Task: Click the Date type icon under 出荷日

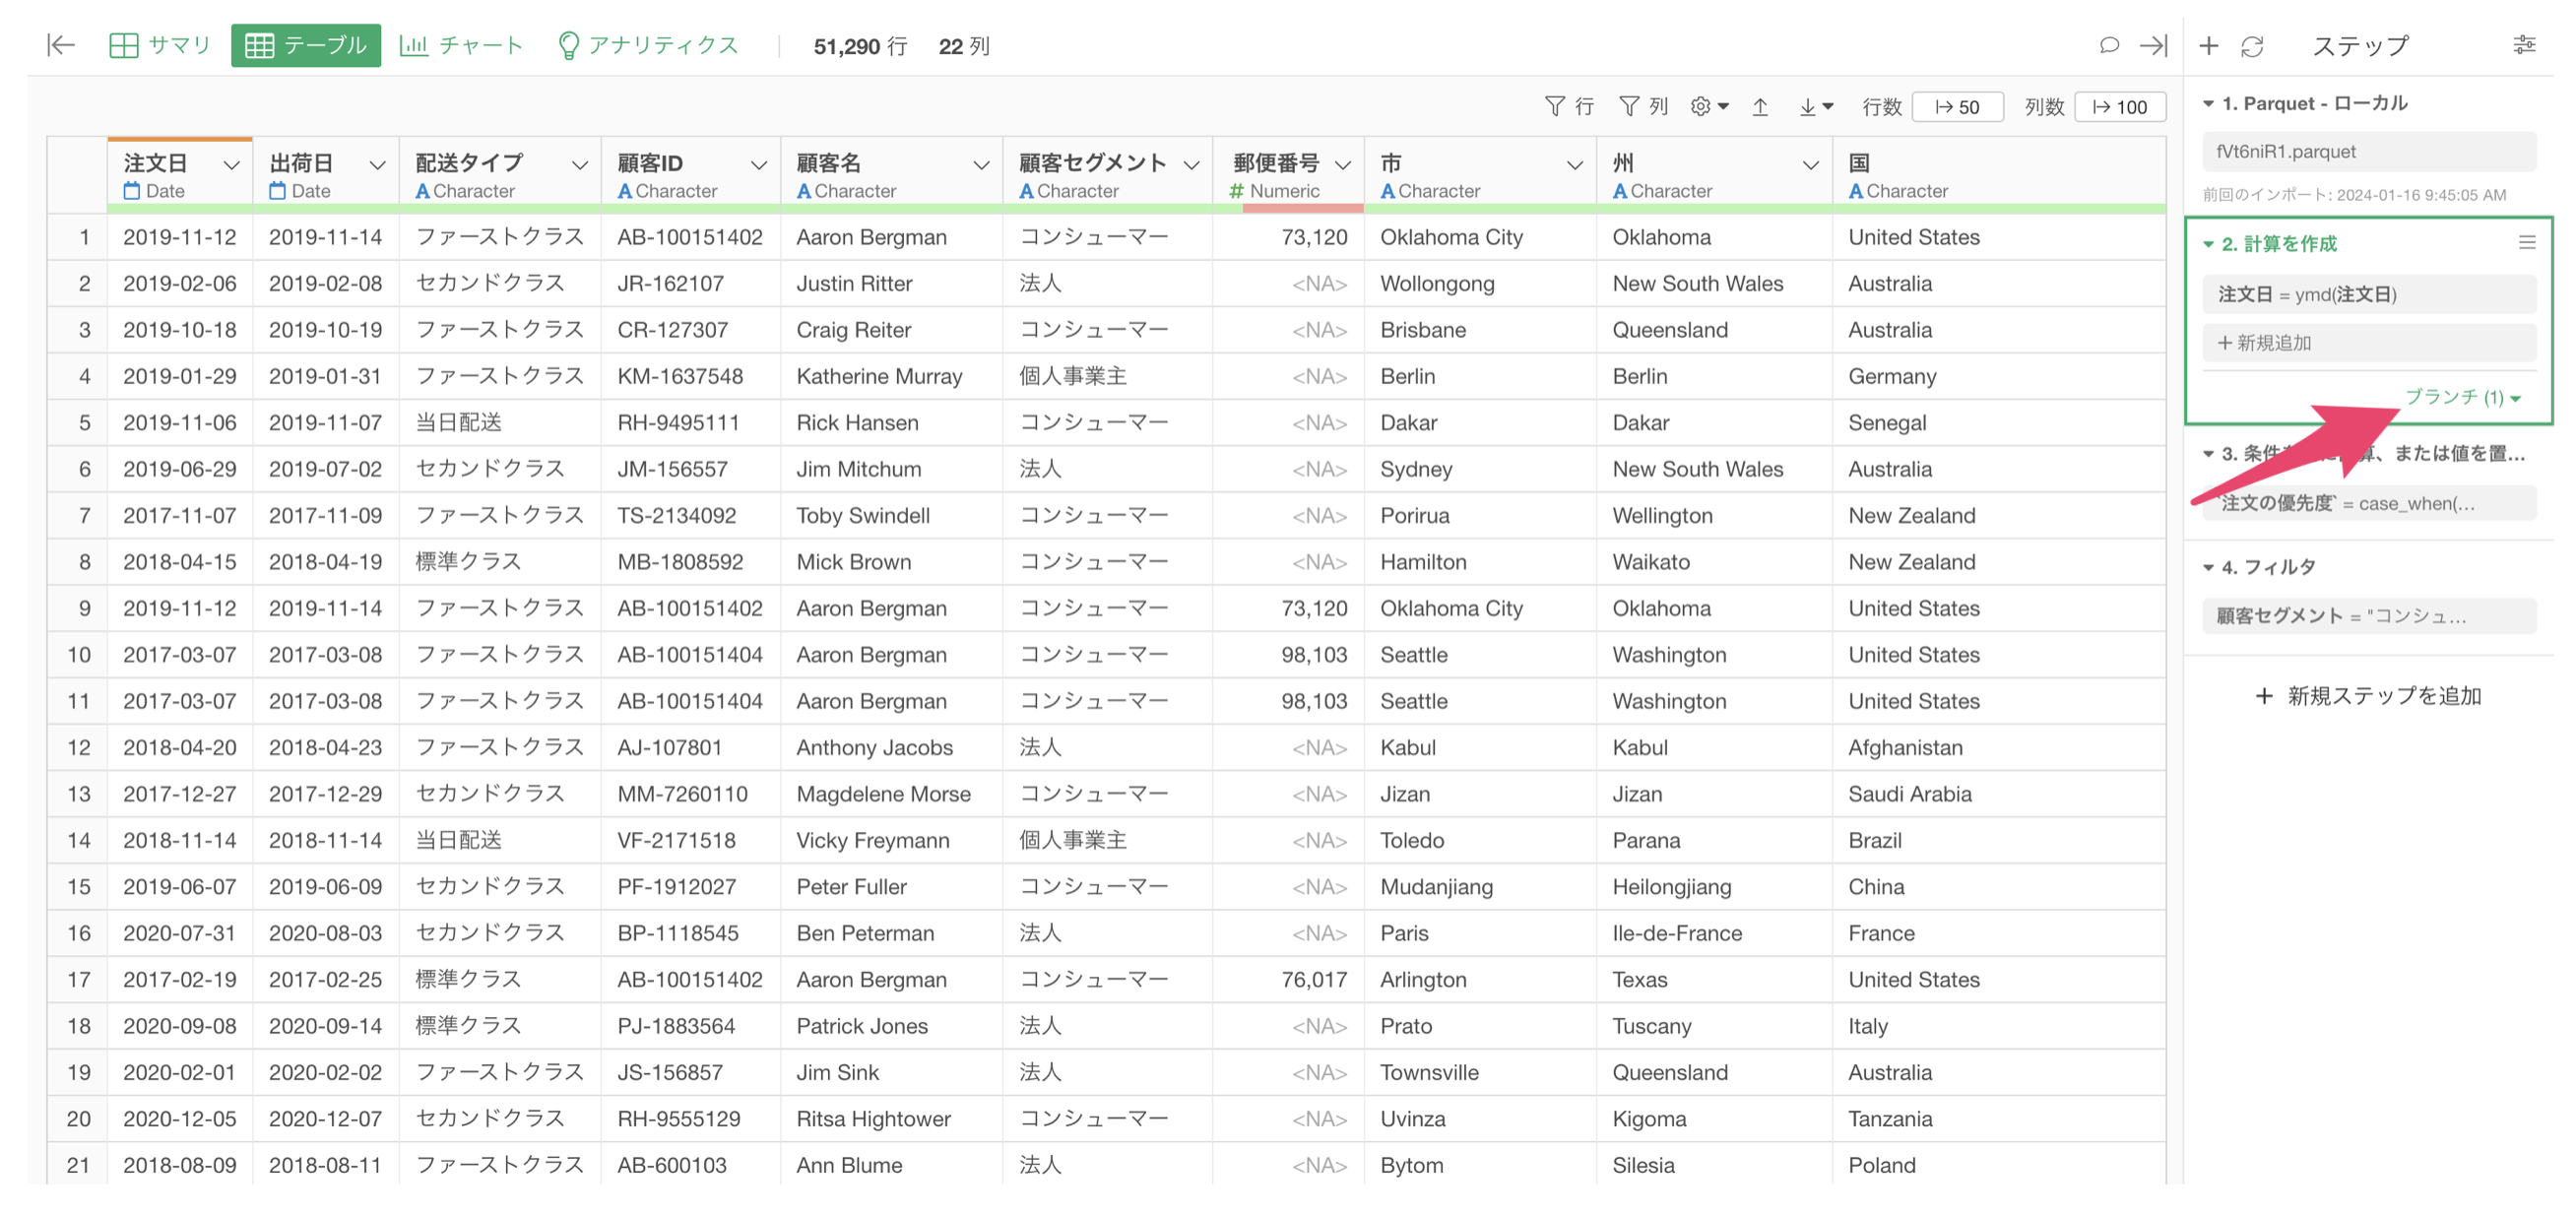Action: tap(277, 191)
